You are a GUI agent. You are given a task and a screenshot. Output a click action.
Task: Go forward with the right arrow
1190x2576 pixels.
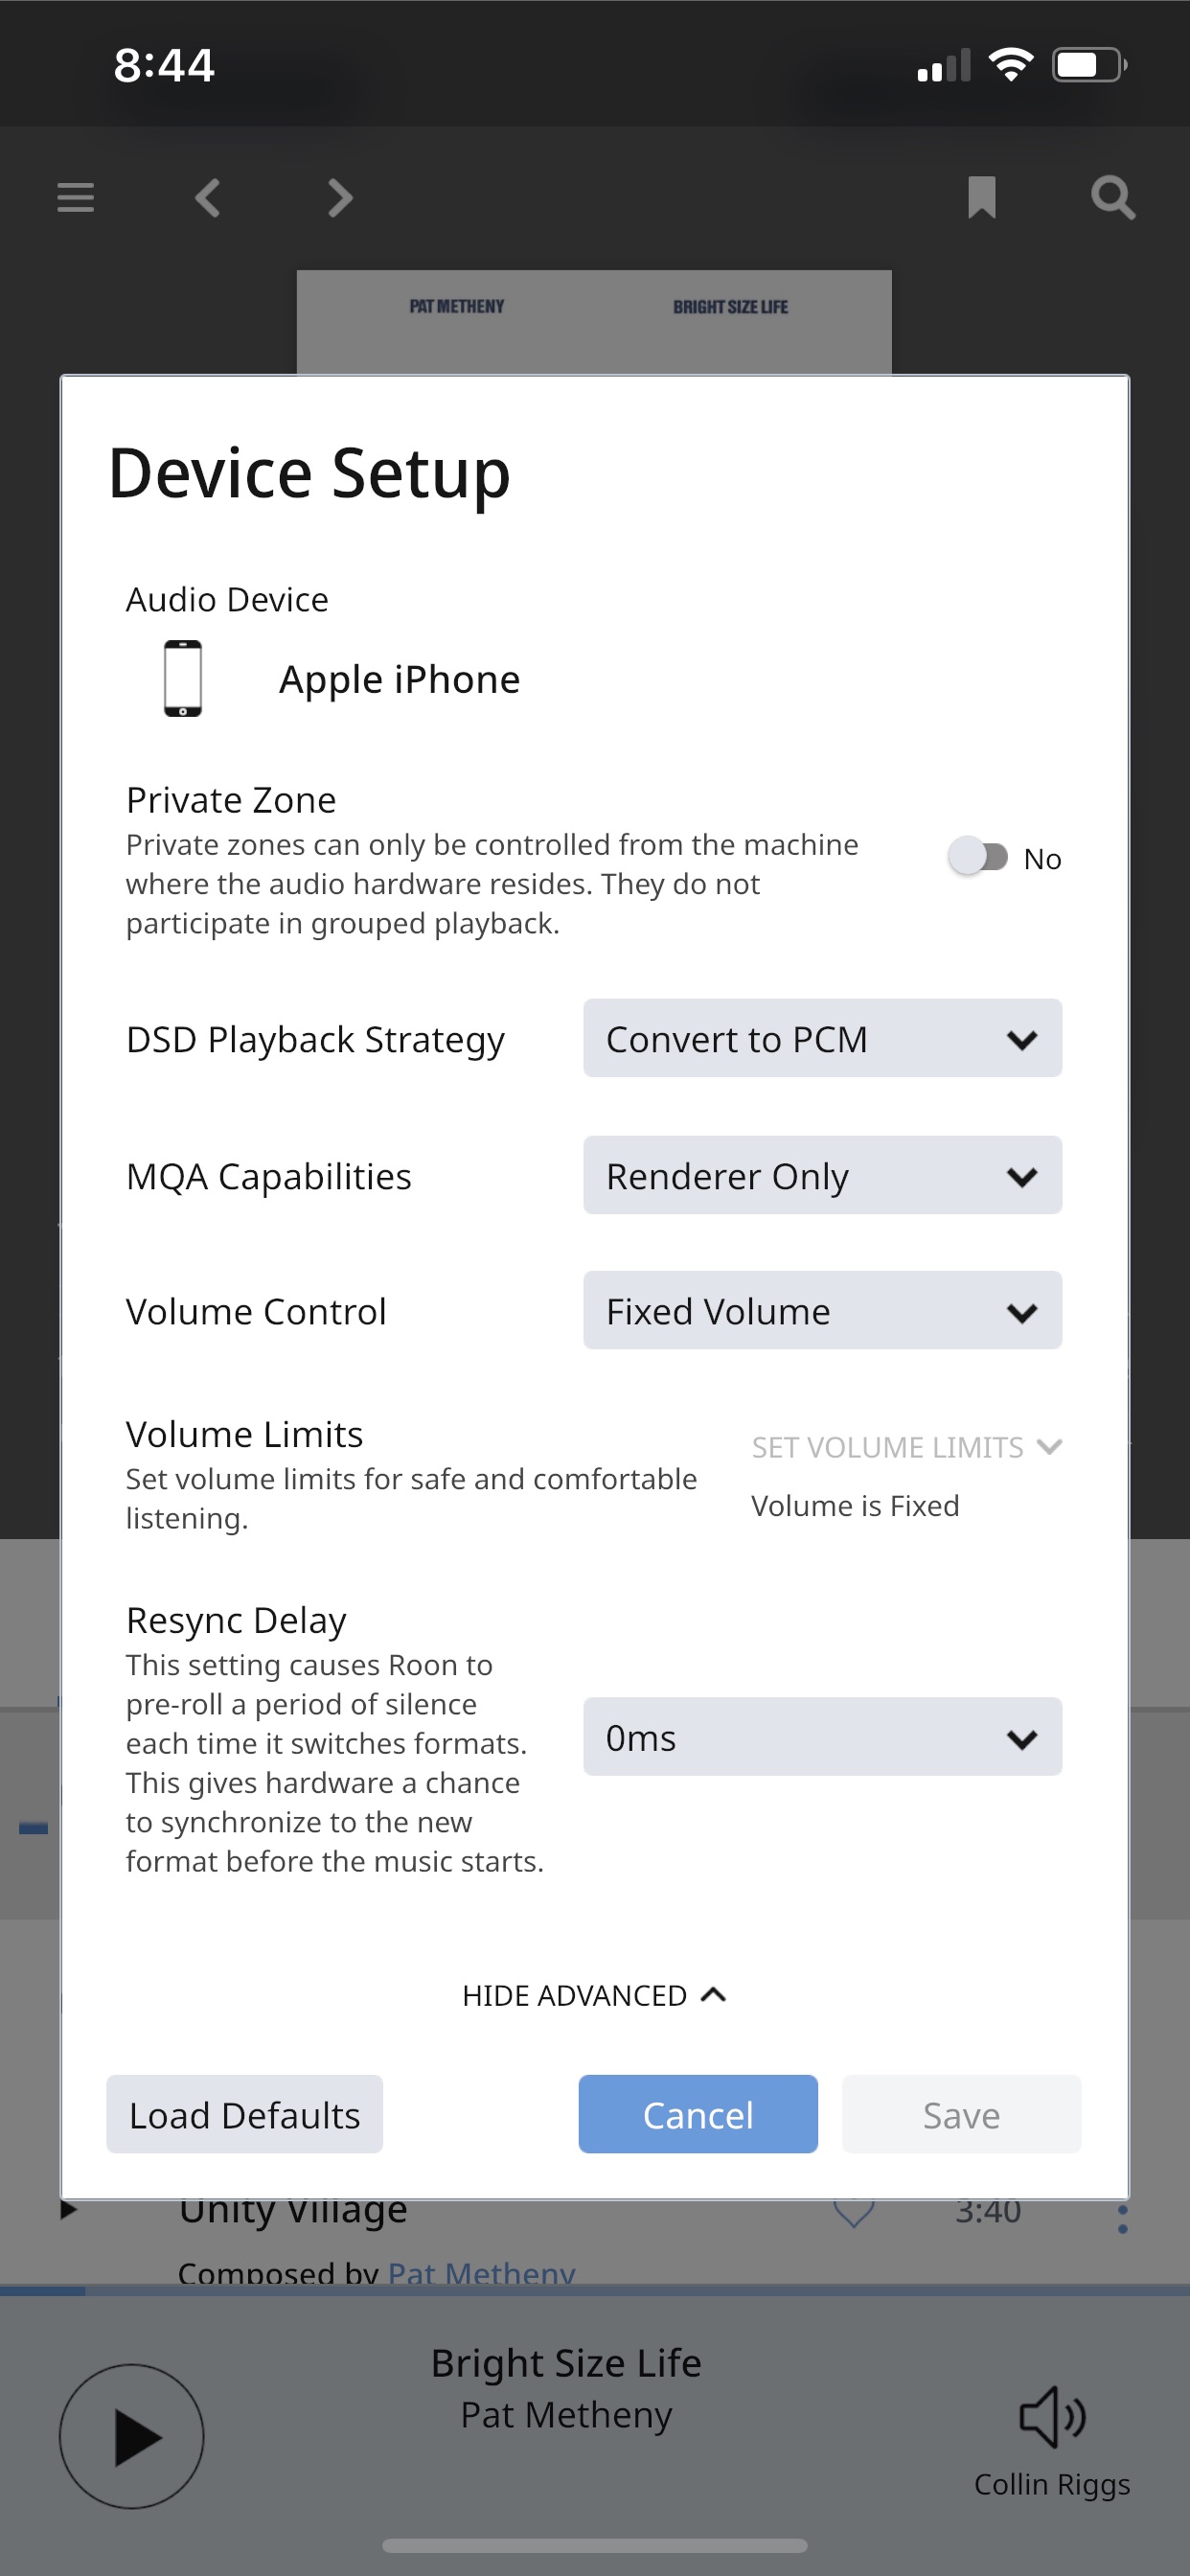pos(340,197)
